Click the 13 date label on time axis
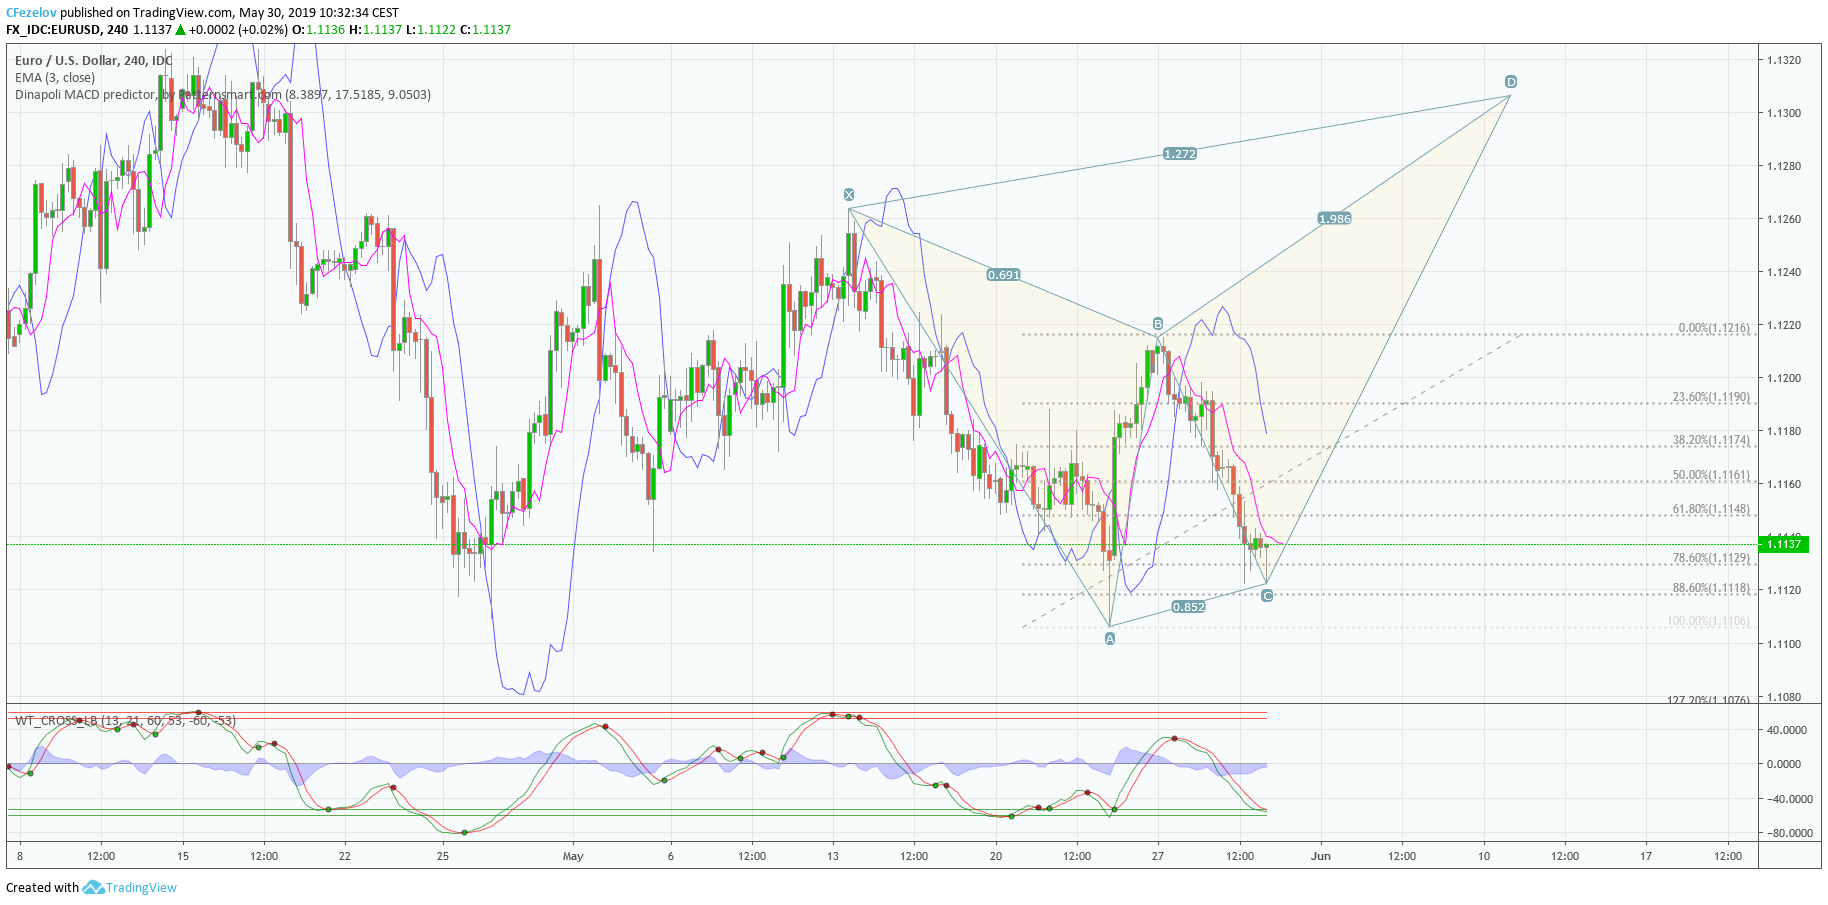The height and width of the screenshot is (905, 1828). pyautogui.click(x=833, y=856)
